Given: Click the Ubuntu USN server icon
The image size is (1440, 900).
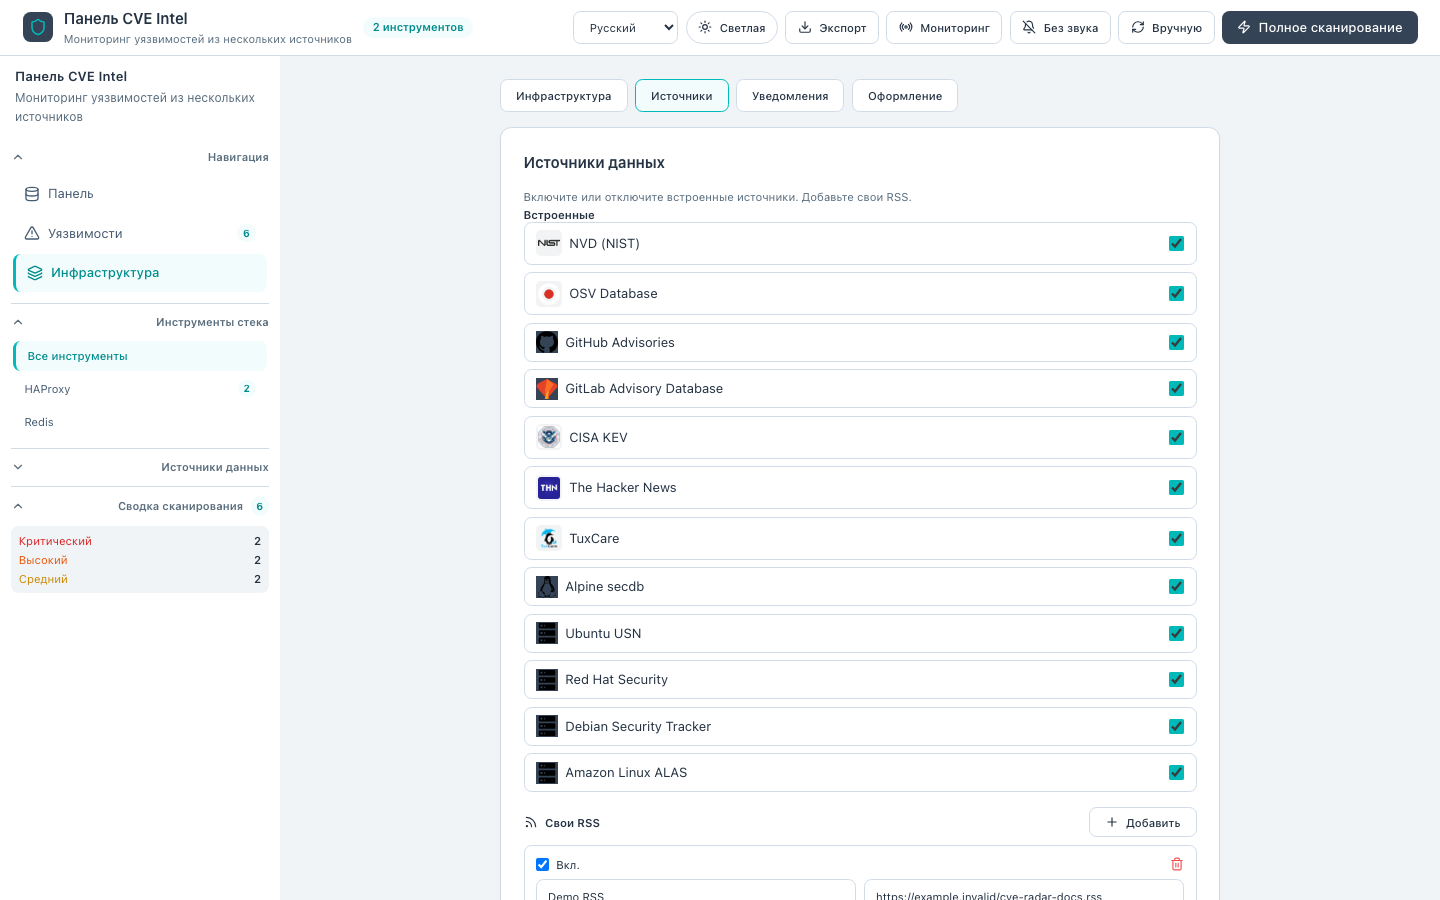Looking at the screenshot, I should click(x=547, y=633).
